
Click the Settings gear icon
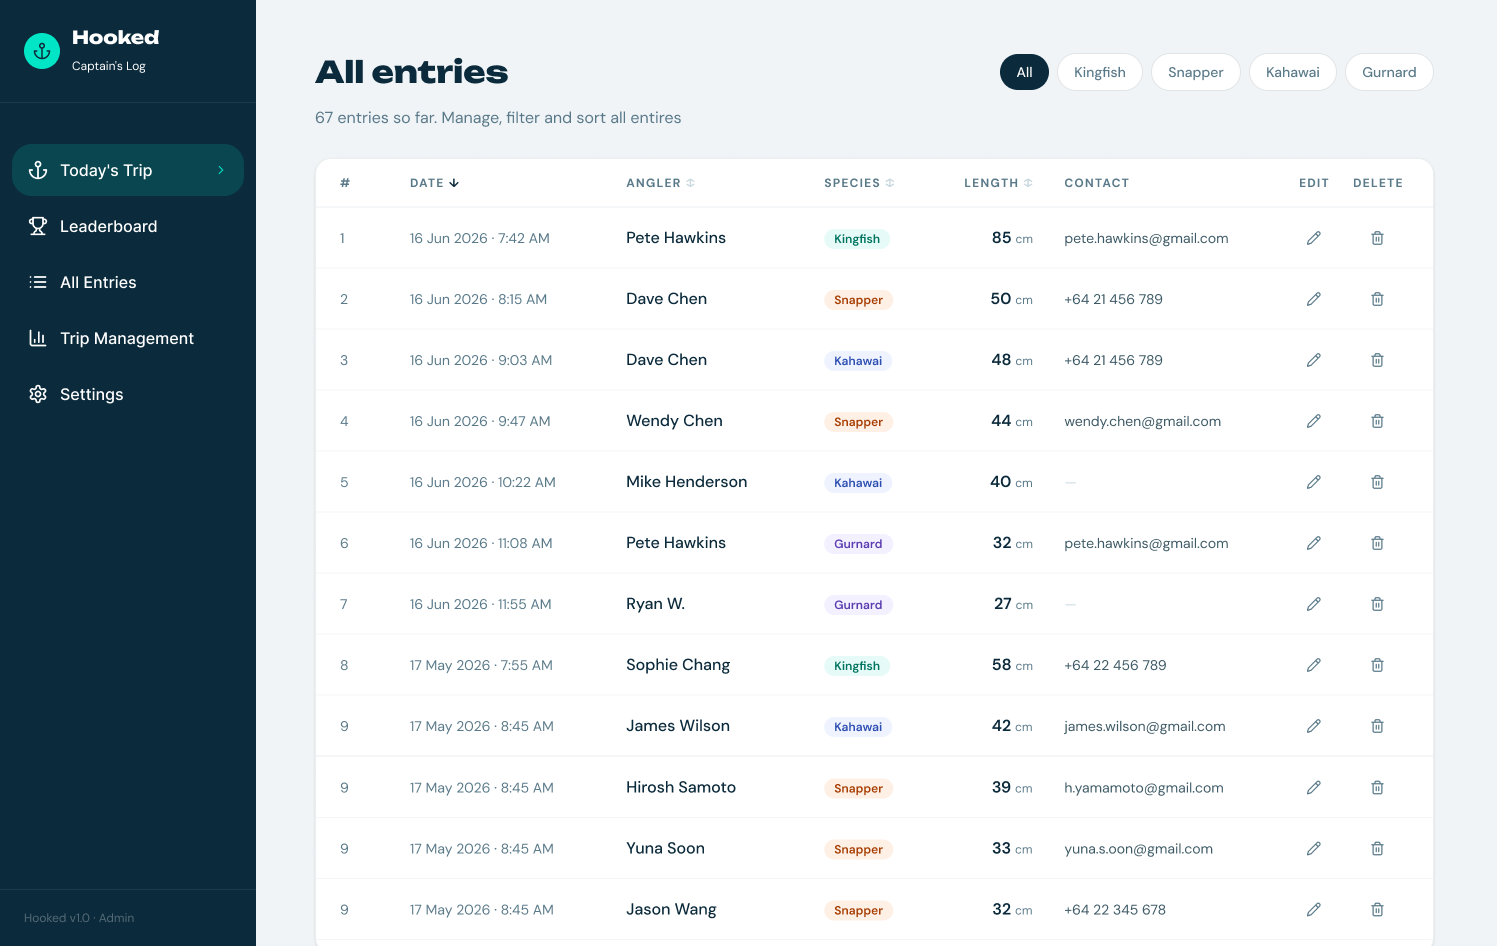(x=38, y=394)
